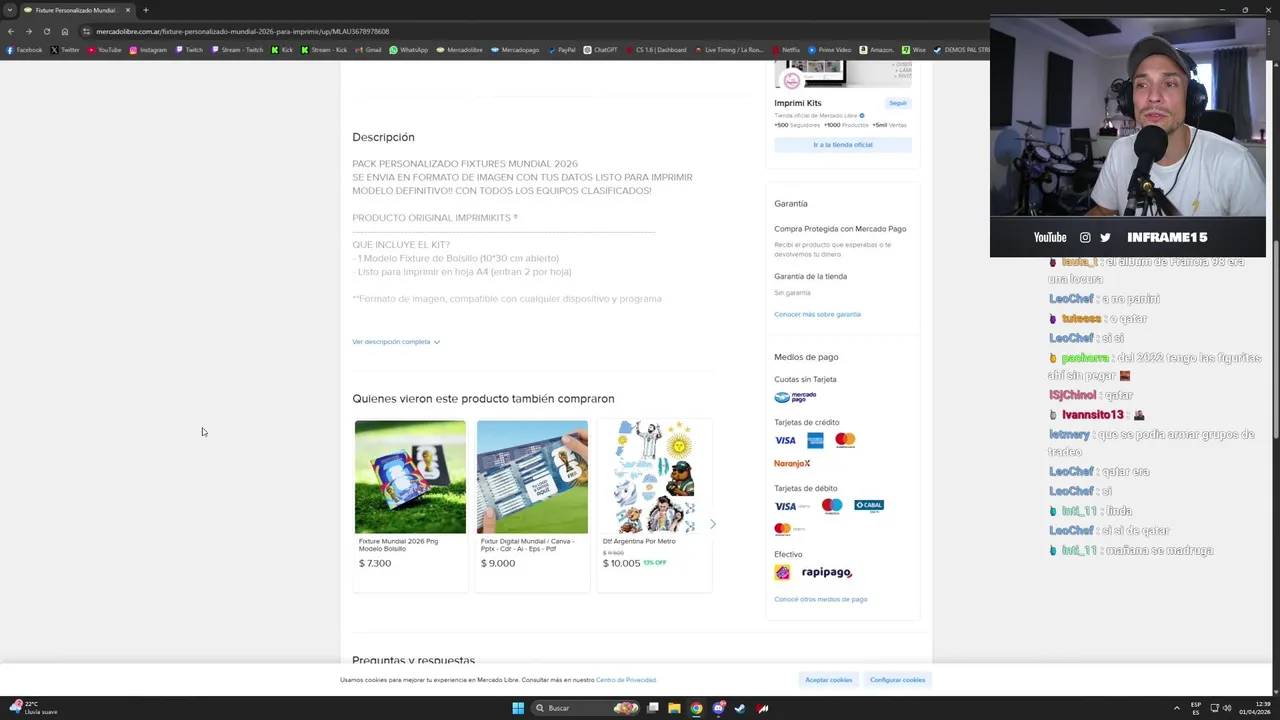Open the Mercadolibre bookmark
1280x720 pixels.
(459, 50)
